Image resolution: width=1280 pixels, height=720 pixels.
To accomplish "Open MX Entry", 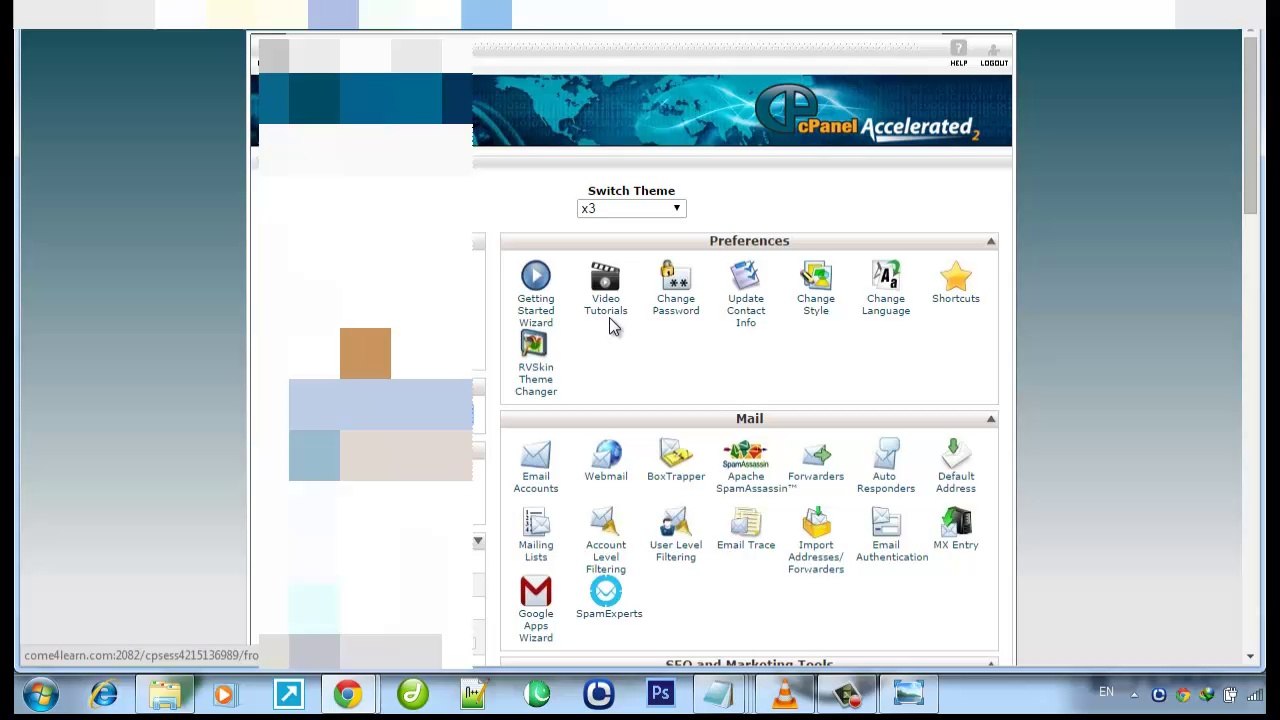I will 955,529.
